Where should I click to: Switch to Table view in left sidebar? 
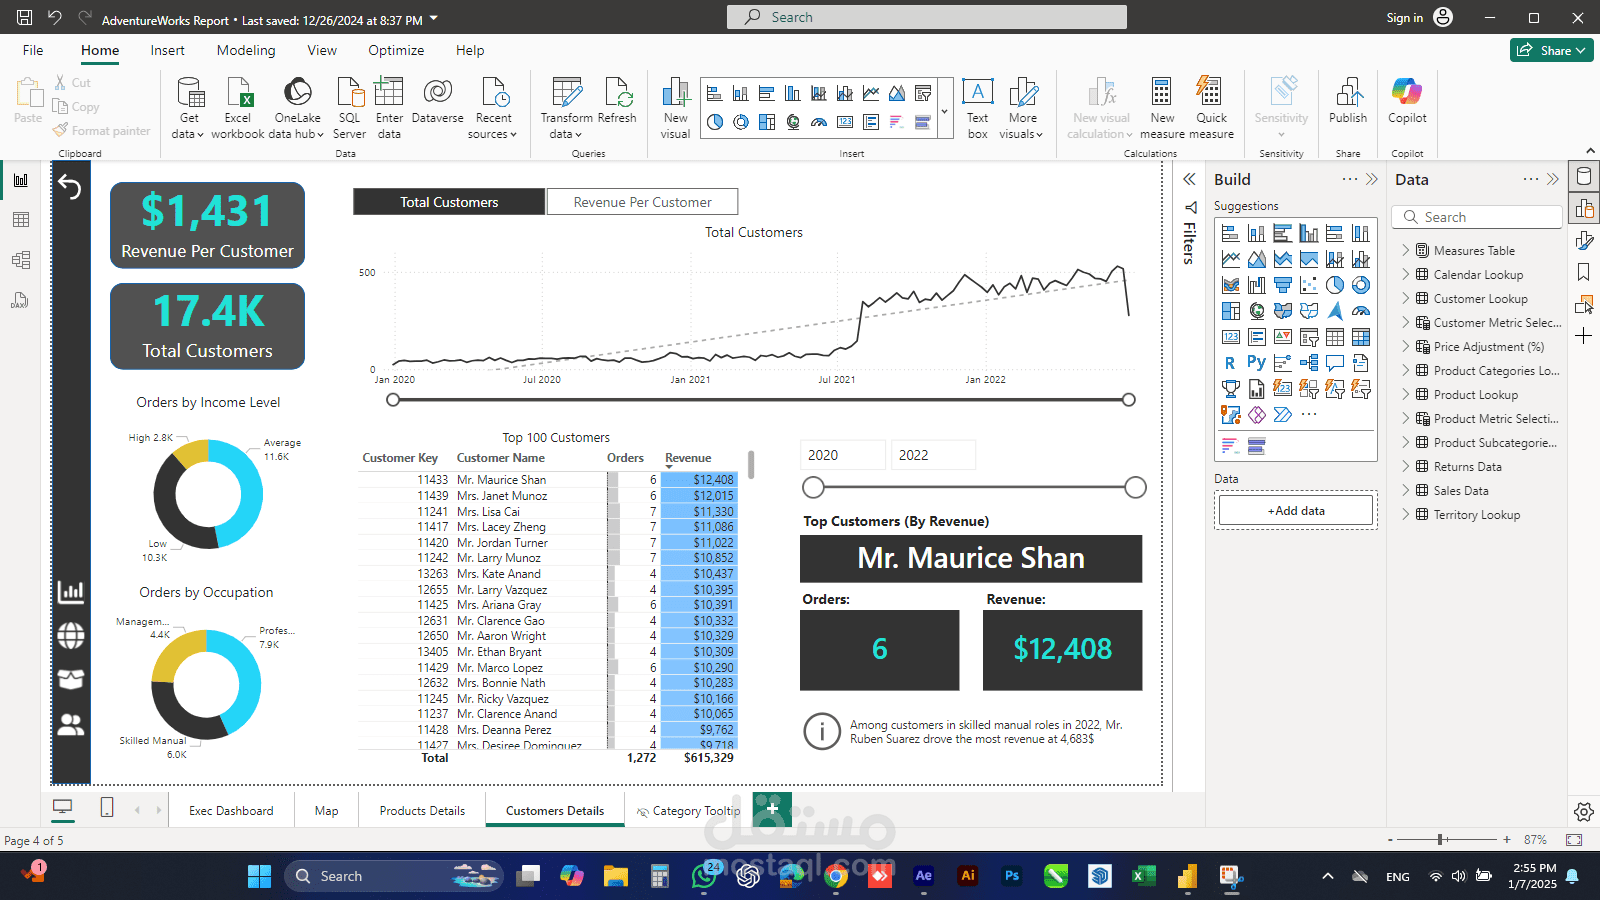tap(21, 220)
